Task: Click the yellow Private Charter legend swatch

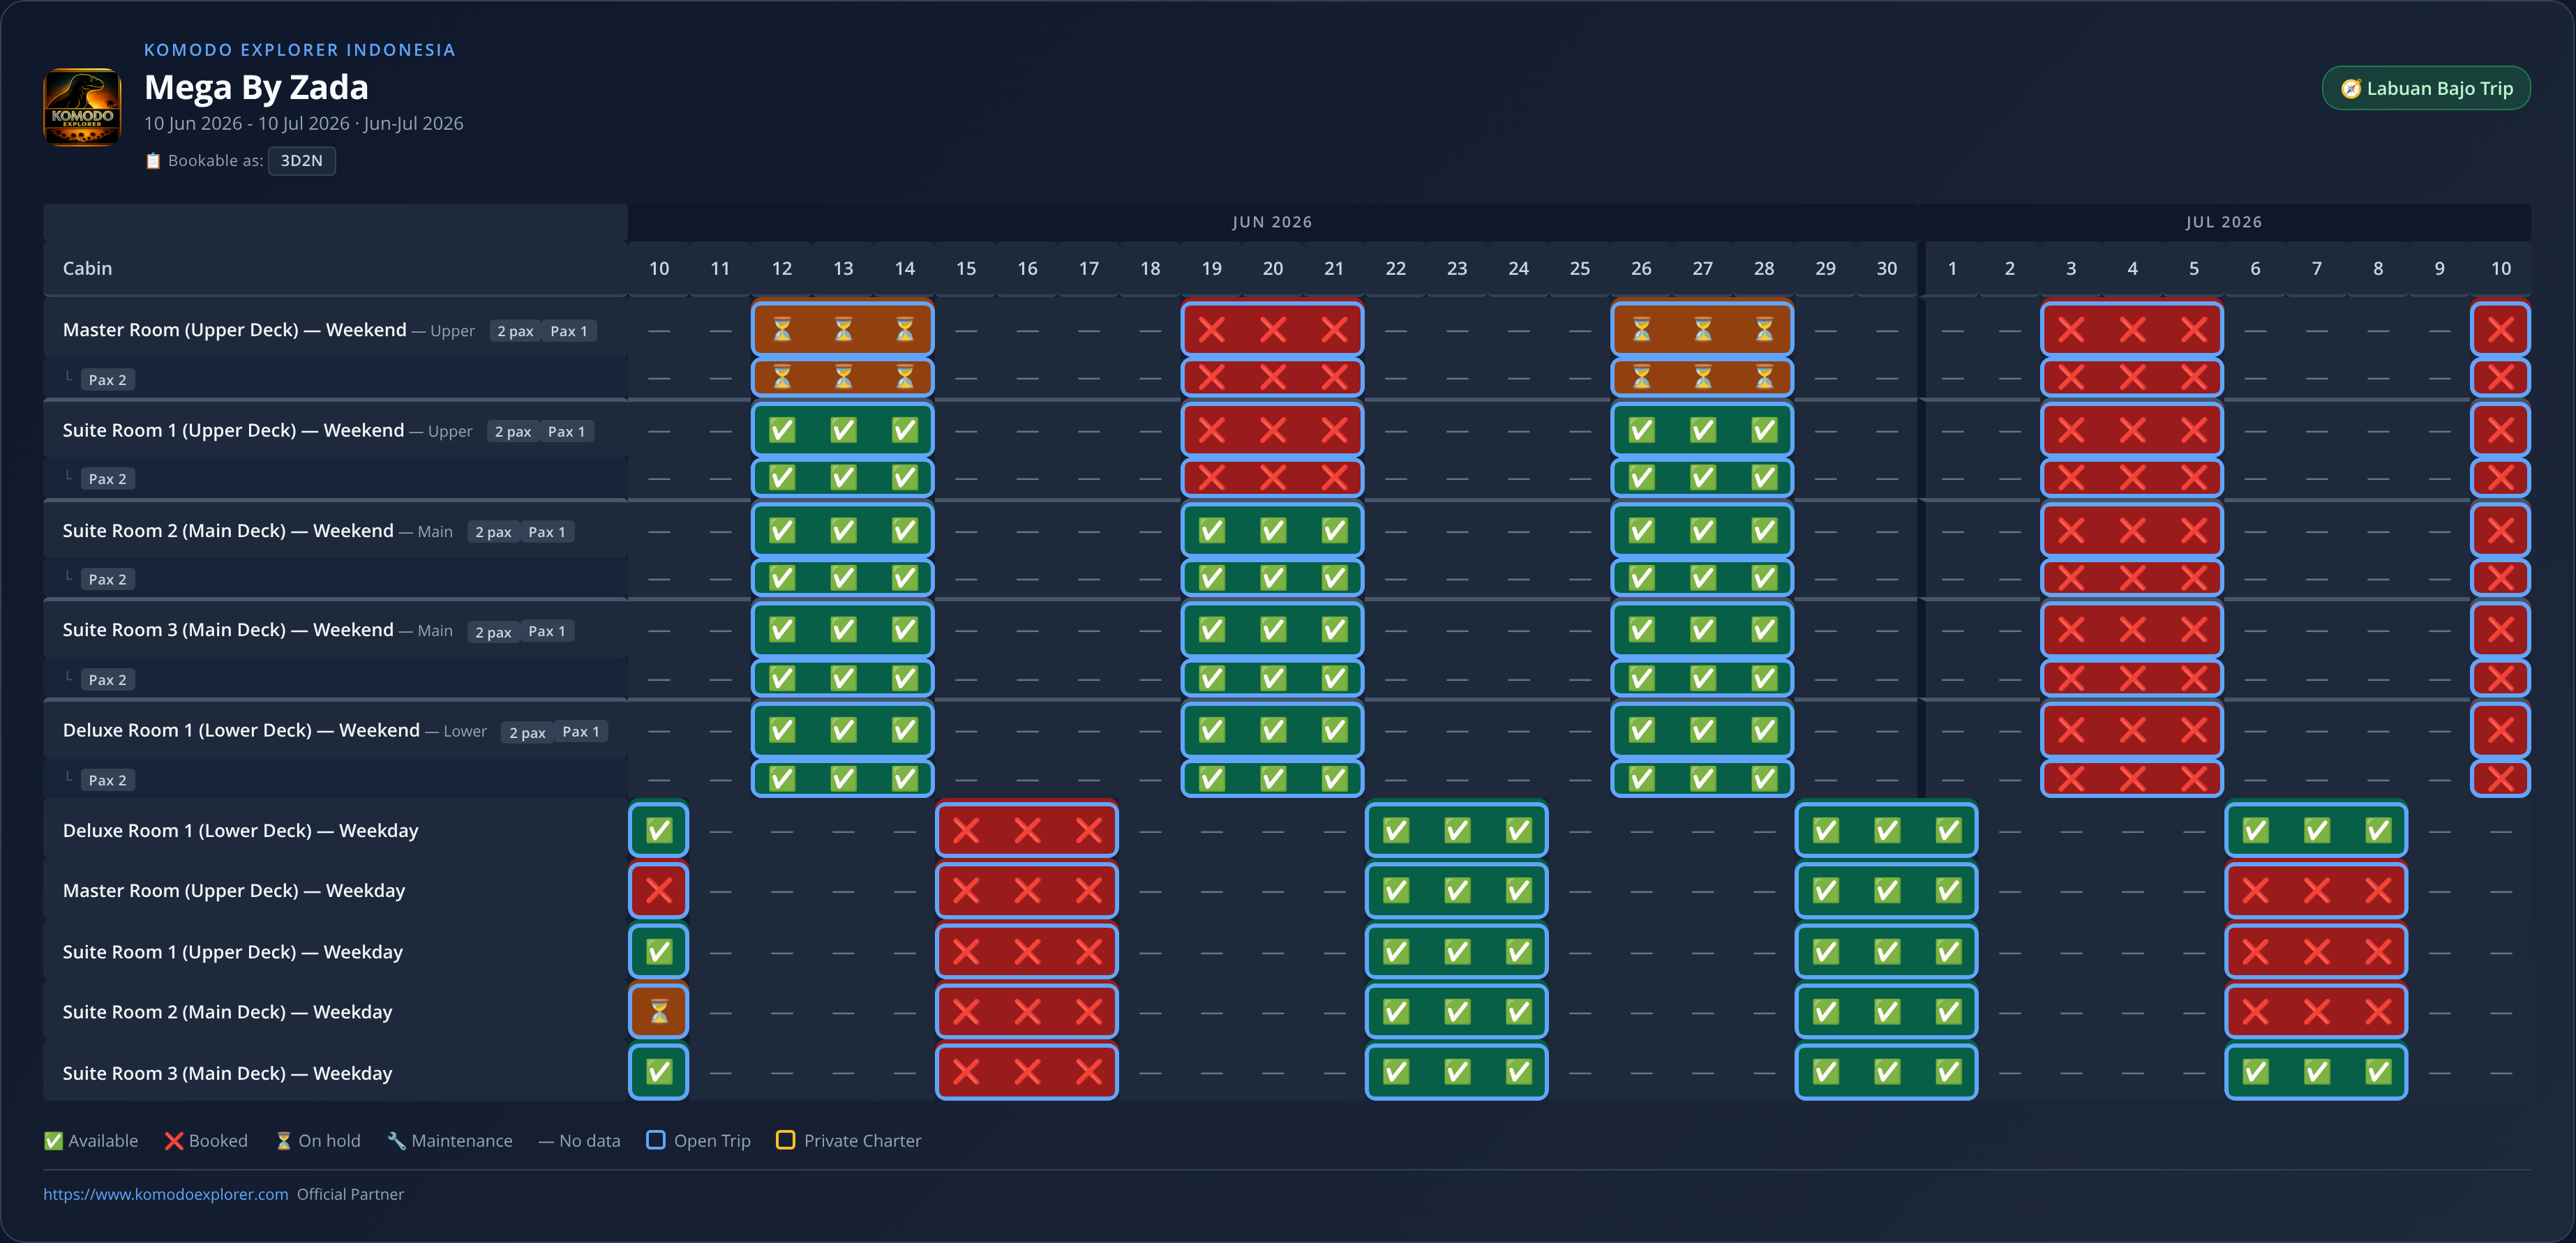Action: coord(786,1140)
